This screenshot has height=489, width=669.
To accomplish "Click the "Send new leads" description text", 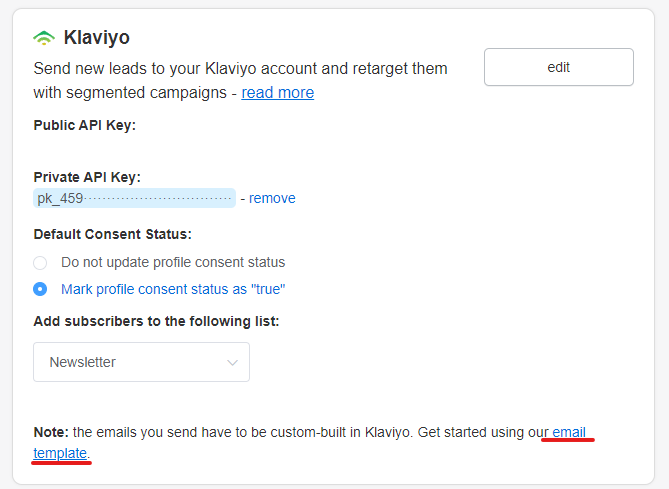I will (x=241, y=81).
